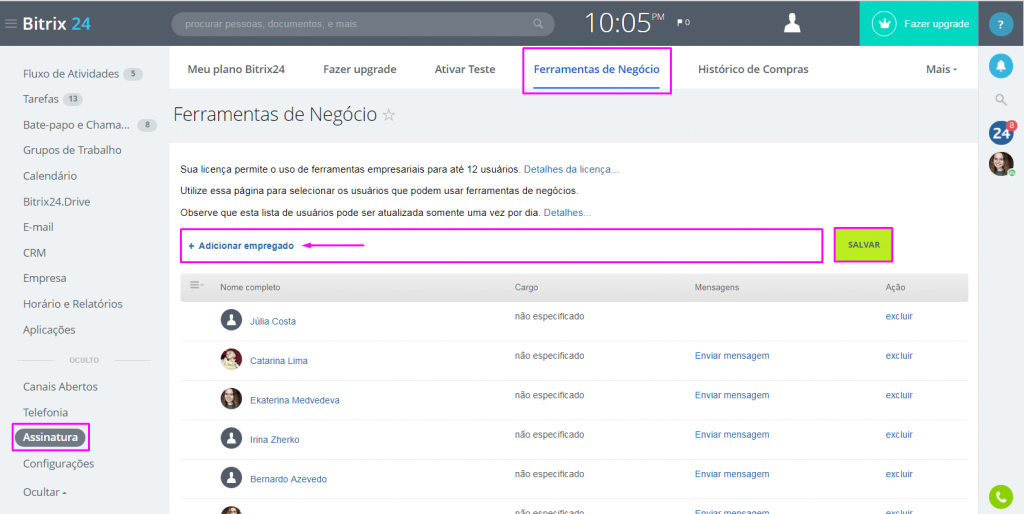Open Catarina Lima's profile name link

tap(279, 361)
